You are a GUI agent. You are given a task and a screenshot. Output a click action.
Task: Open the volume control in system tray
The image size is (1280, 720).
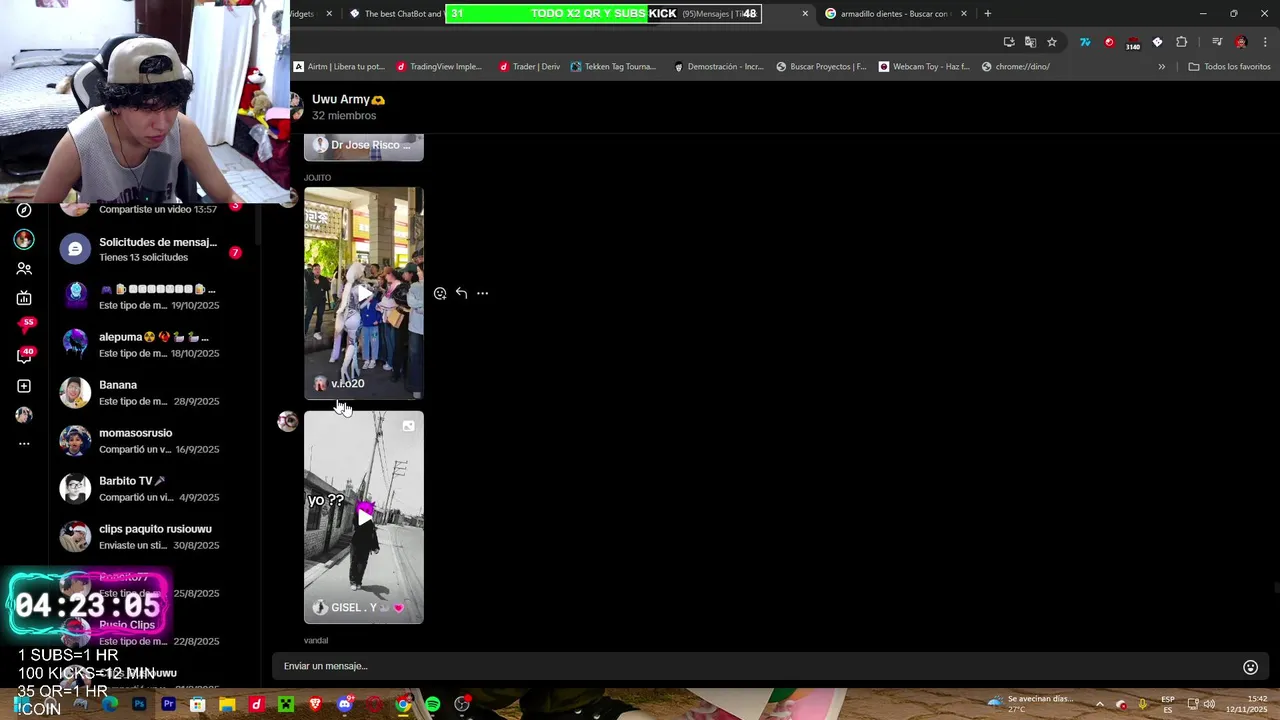(x=1208, y=704)
